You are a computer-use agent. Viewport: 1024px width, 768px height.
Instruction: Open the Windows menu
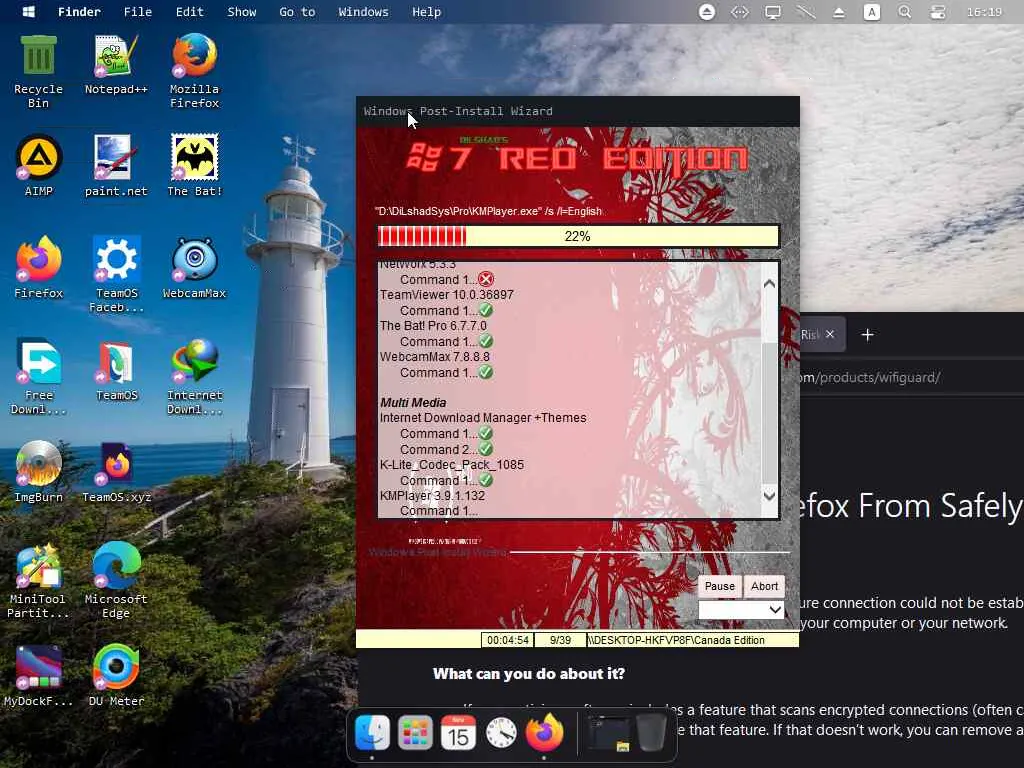point(363,12)
